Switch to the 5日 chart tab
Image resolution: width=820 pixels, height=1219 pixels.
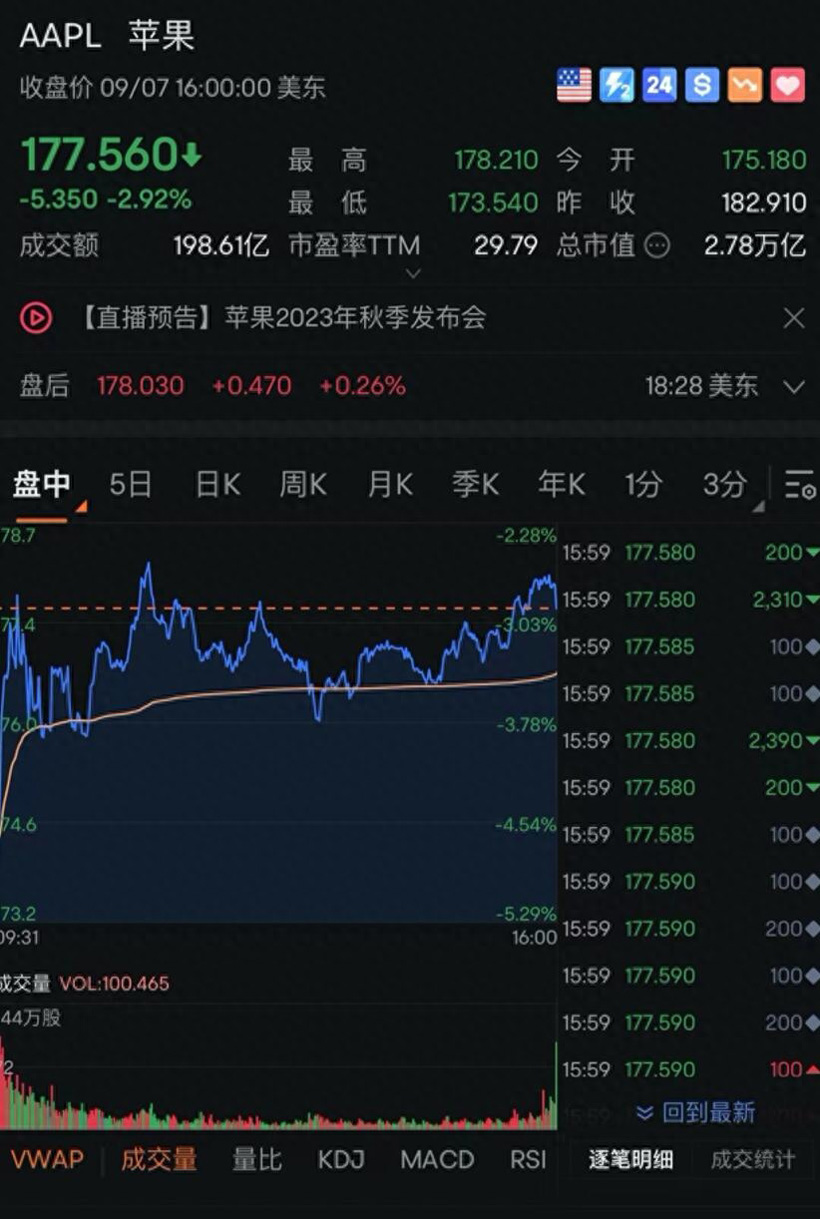coord(130,485)
